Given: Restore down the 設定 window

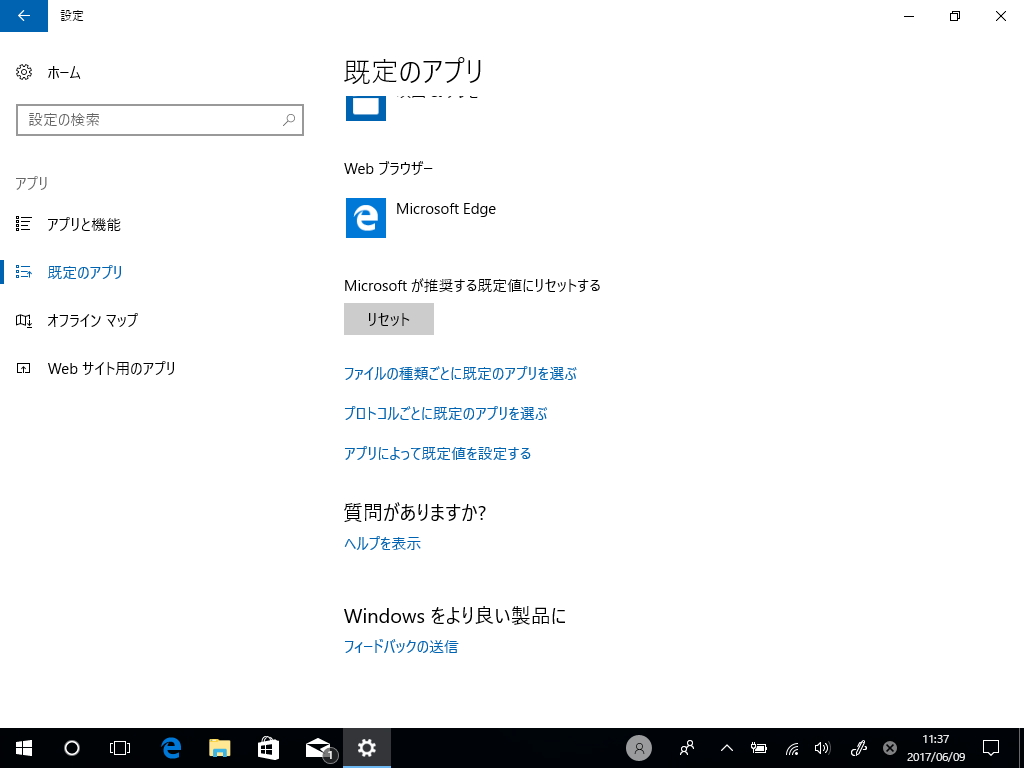Looking at the screenshot, I should coord(955,16).
